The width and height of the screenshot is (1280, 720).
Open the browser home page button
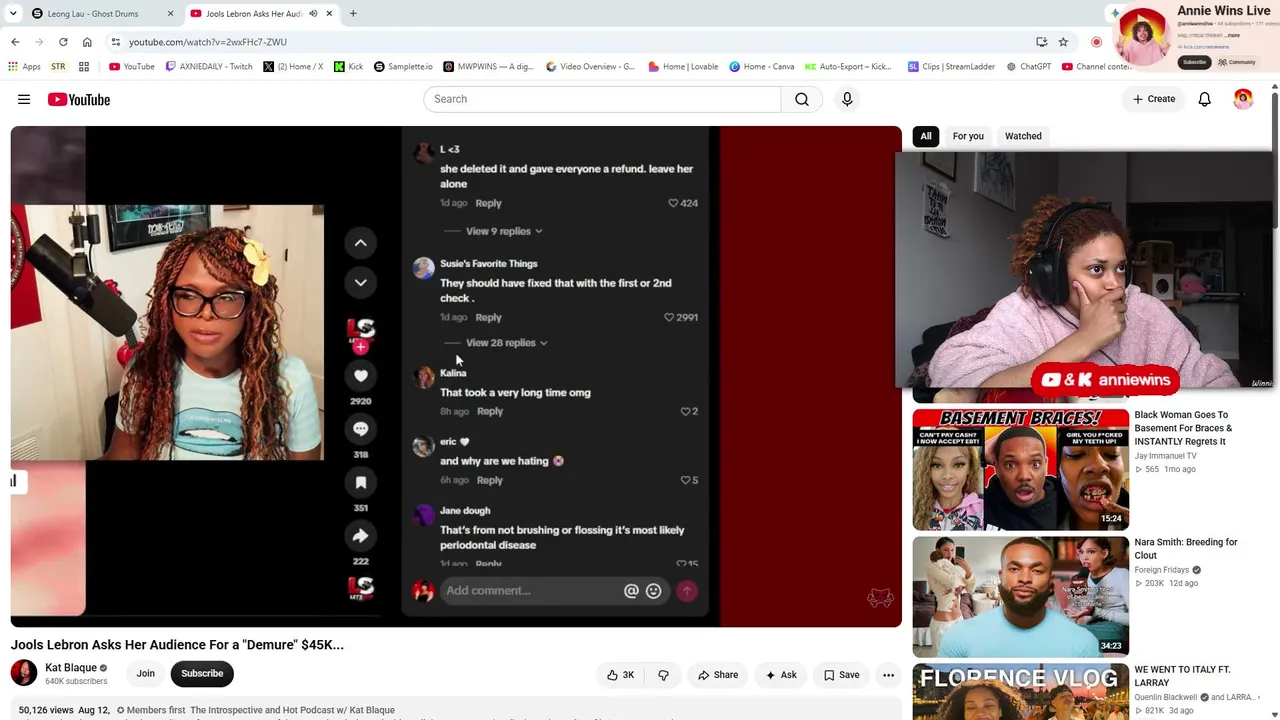tap(87, 42)
